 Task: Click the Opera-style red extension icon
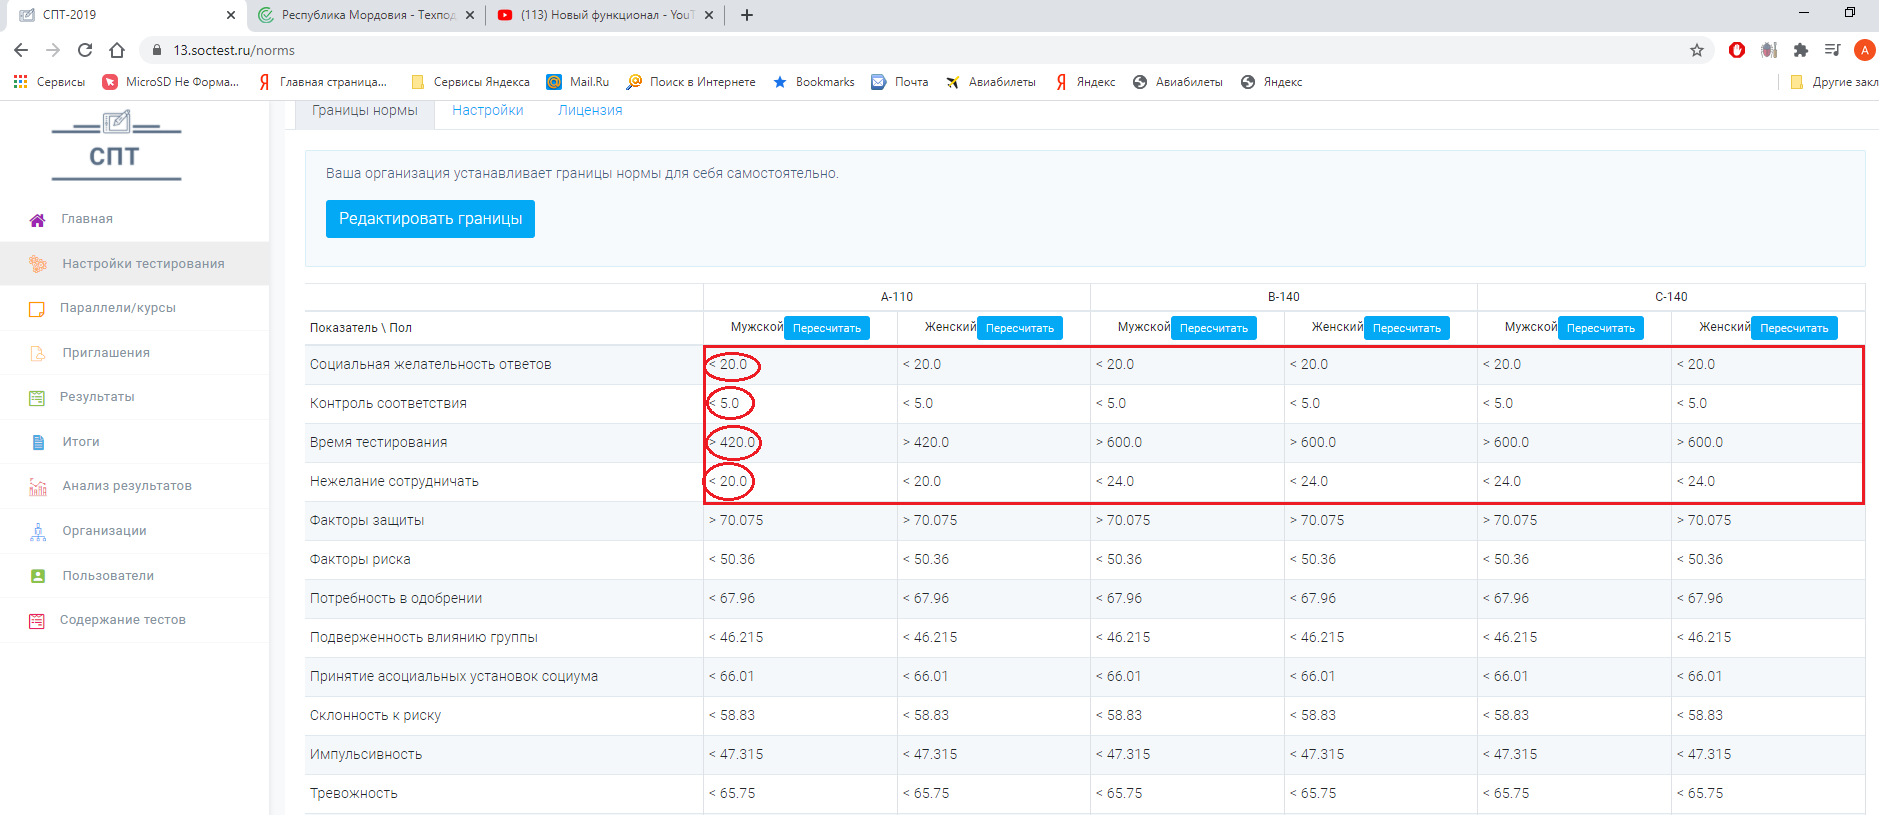click(x=1737, y=50)
